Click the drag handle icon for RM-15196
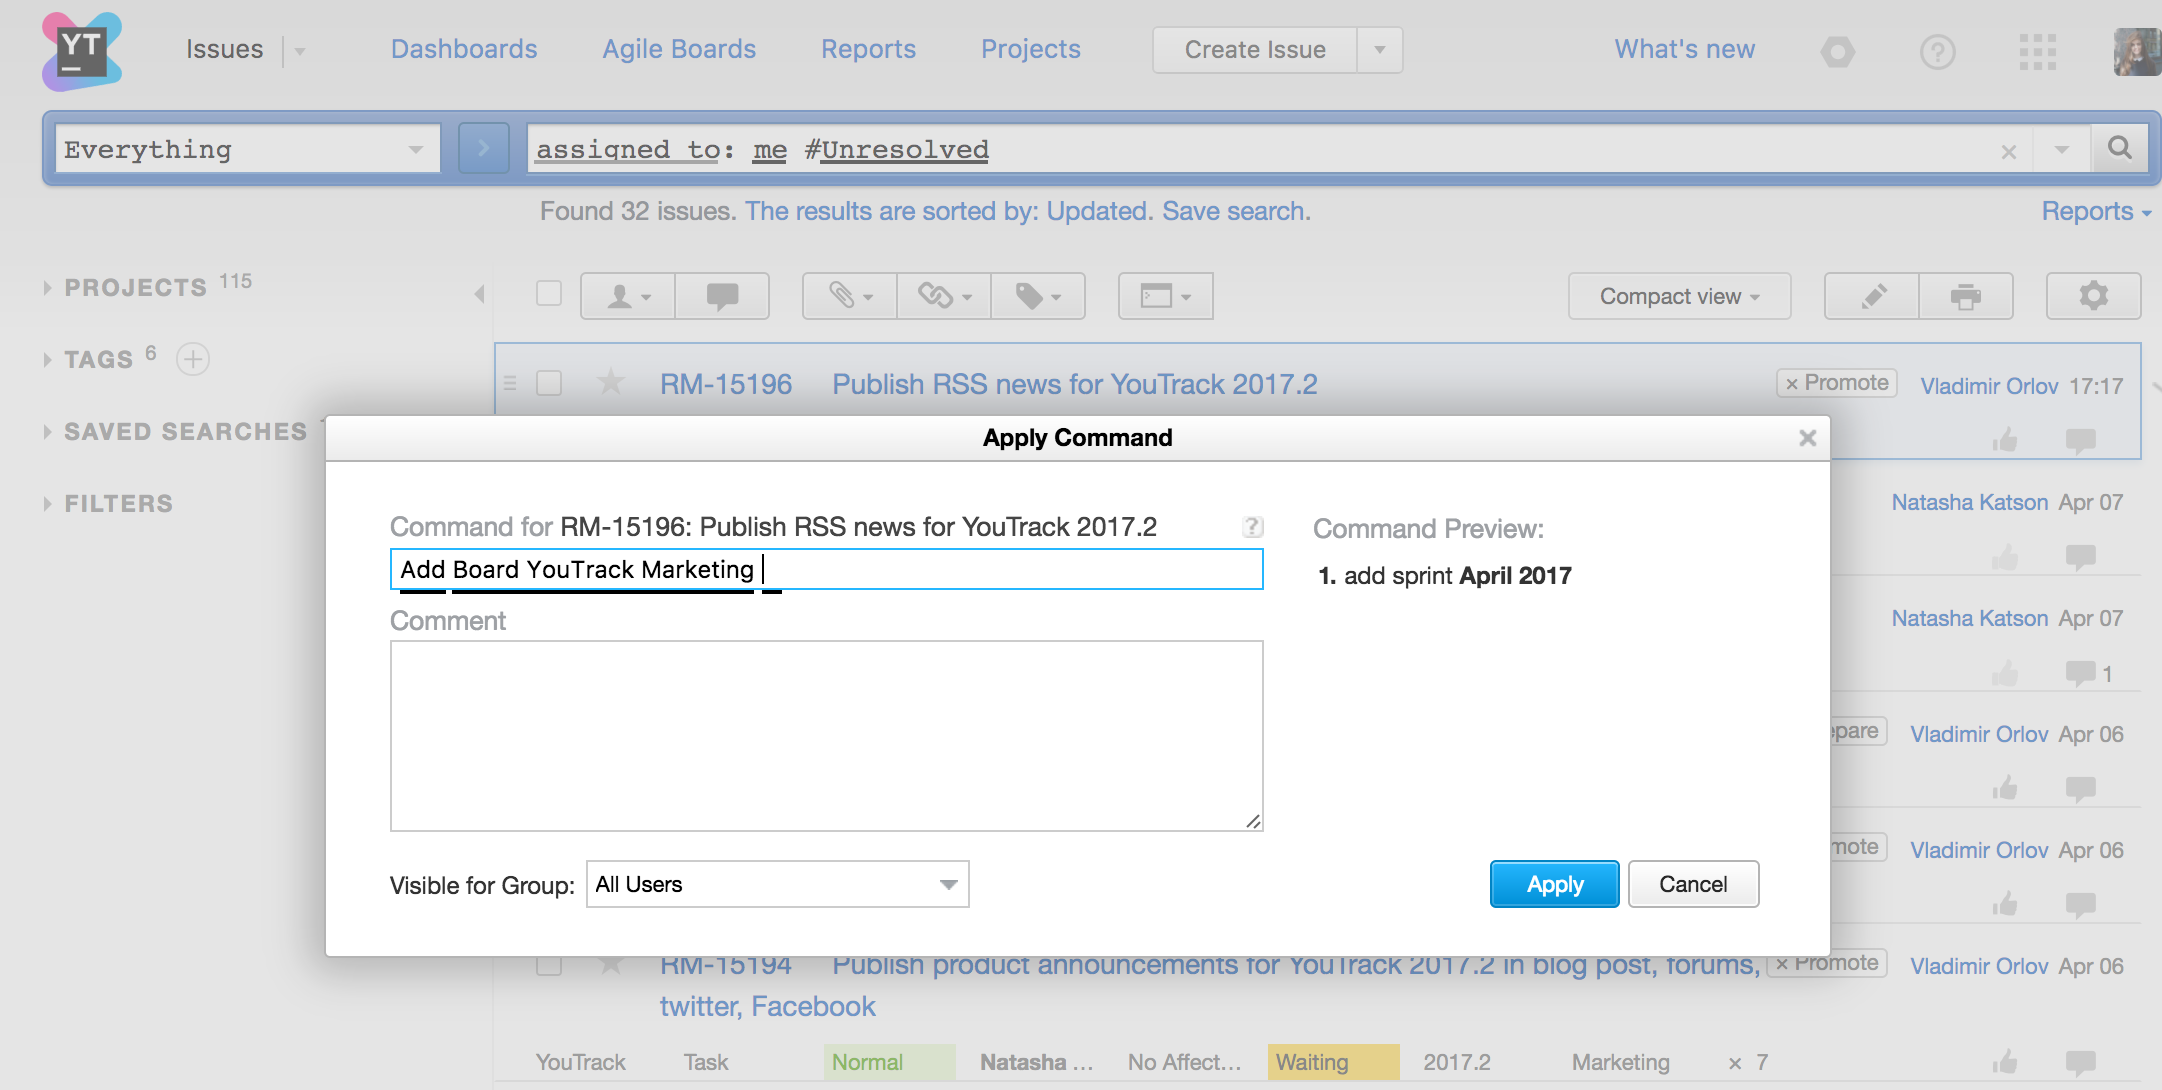The image size is (2162, 1090). 510,383
